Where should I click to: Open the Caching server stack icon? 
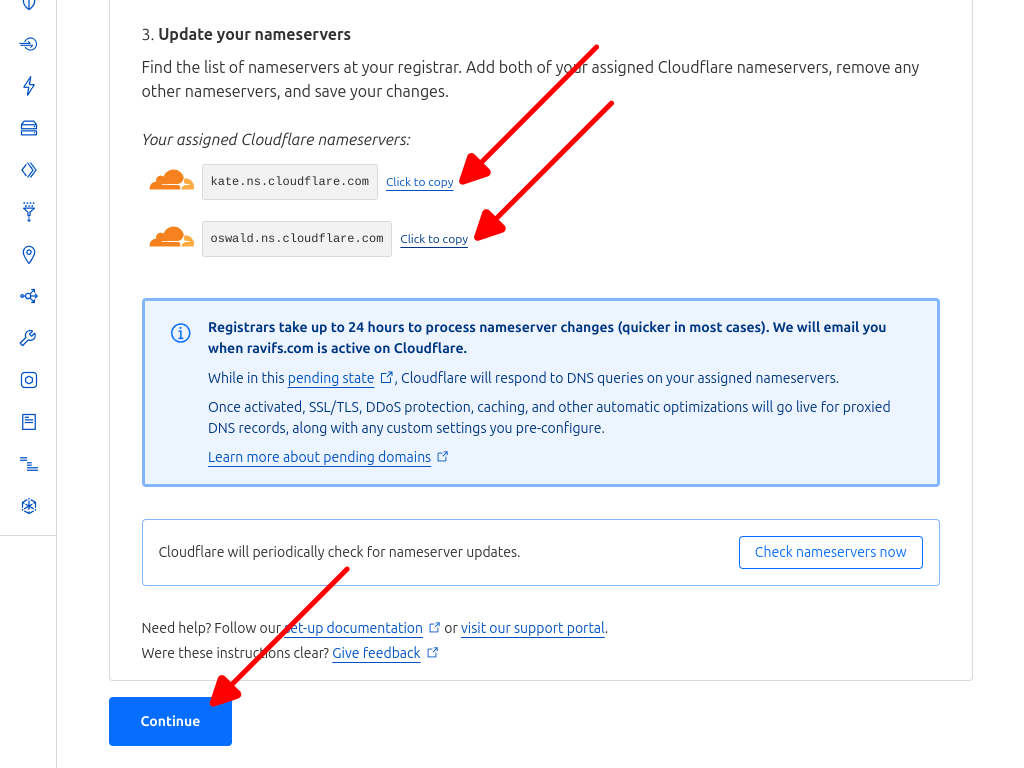(27, 128)
